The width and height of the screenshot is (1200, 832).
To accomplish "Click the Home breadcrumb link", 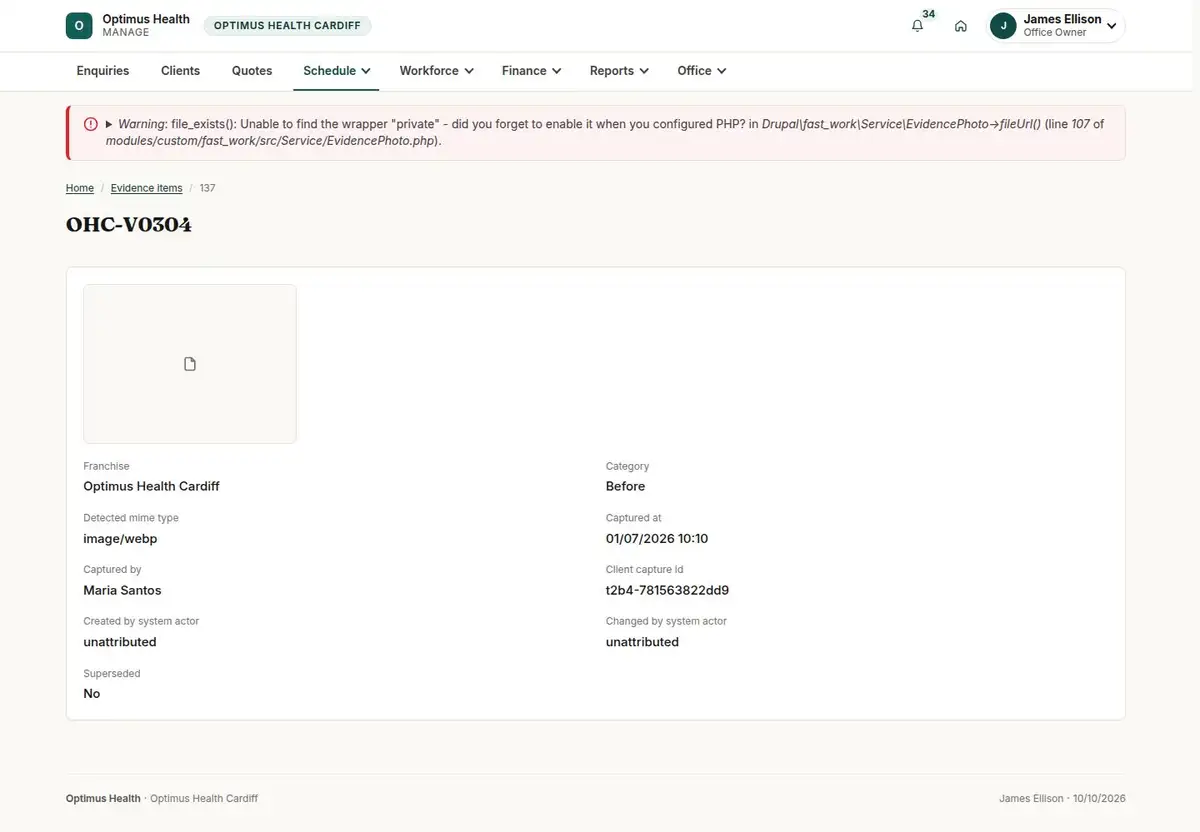I will 80,188.
